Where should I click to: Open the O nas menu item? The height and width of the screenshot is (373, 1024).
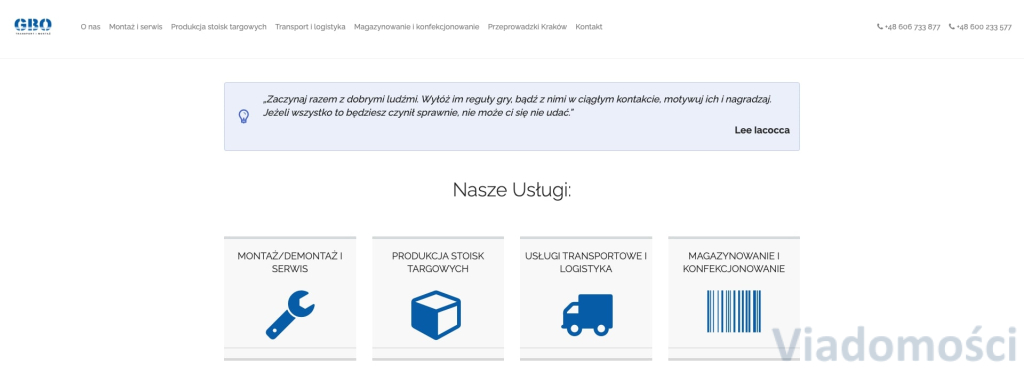pyautogui.click(x=90, y=27)
